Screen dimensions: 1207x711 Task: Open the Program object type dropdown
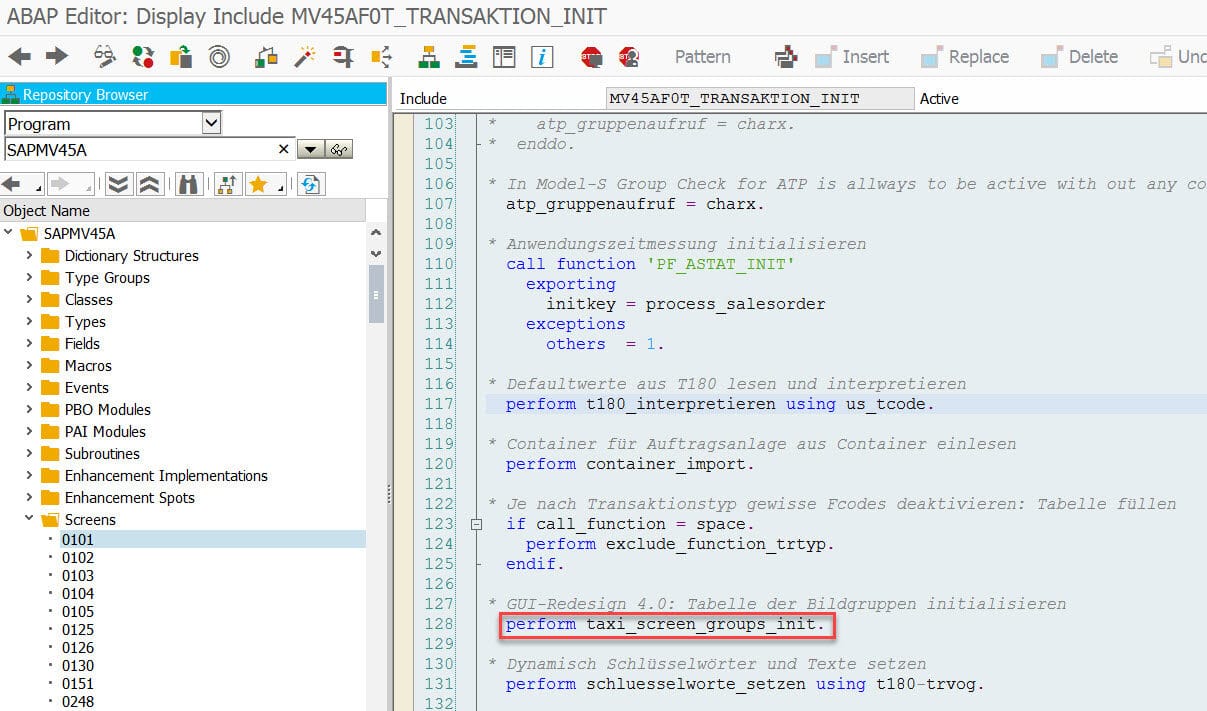211,123
